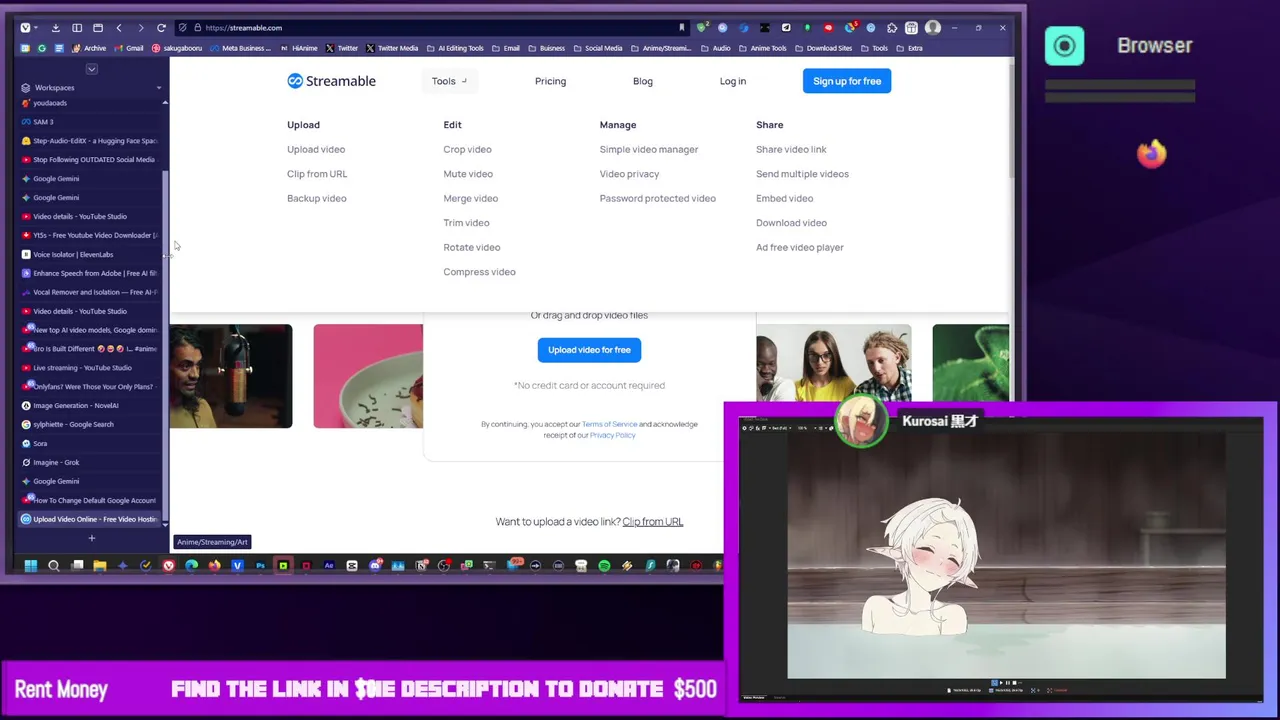Open the Twitter bookmark

pyautogui.click(x=341, y=48)
